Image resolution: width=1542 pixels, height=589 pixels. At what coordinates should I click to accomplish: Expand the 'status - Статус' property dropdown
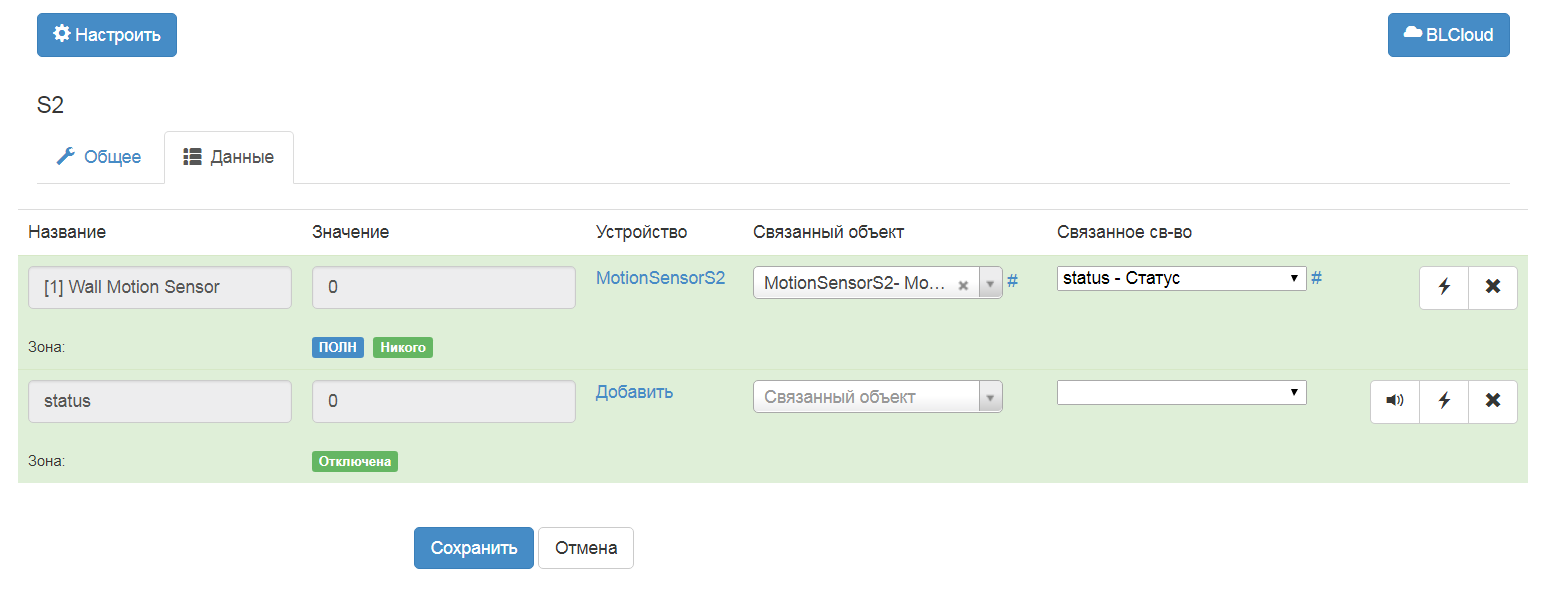tap(1181, 278)
